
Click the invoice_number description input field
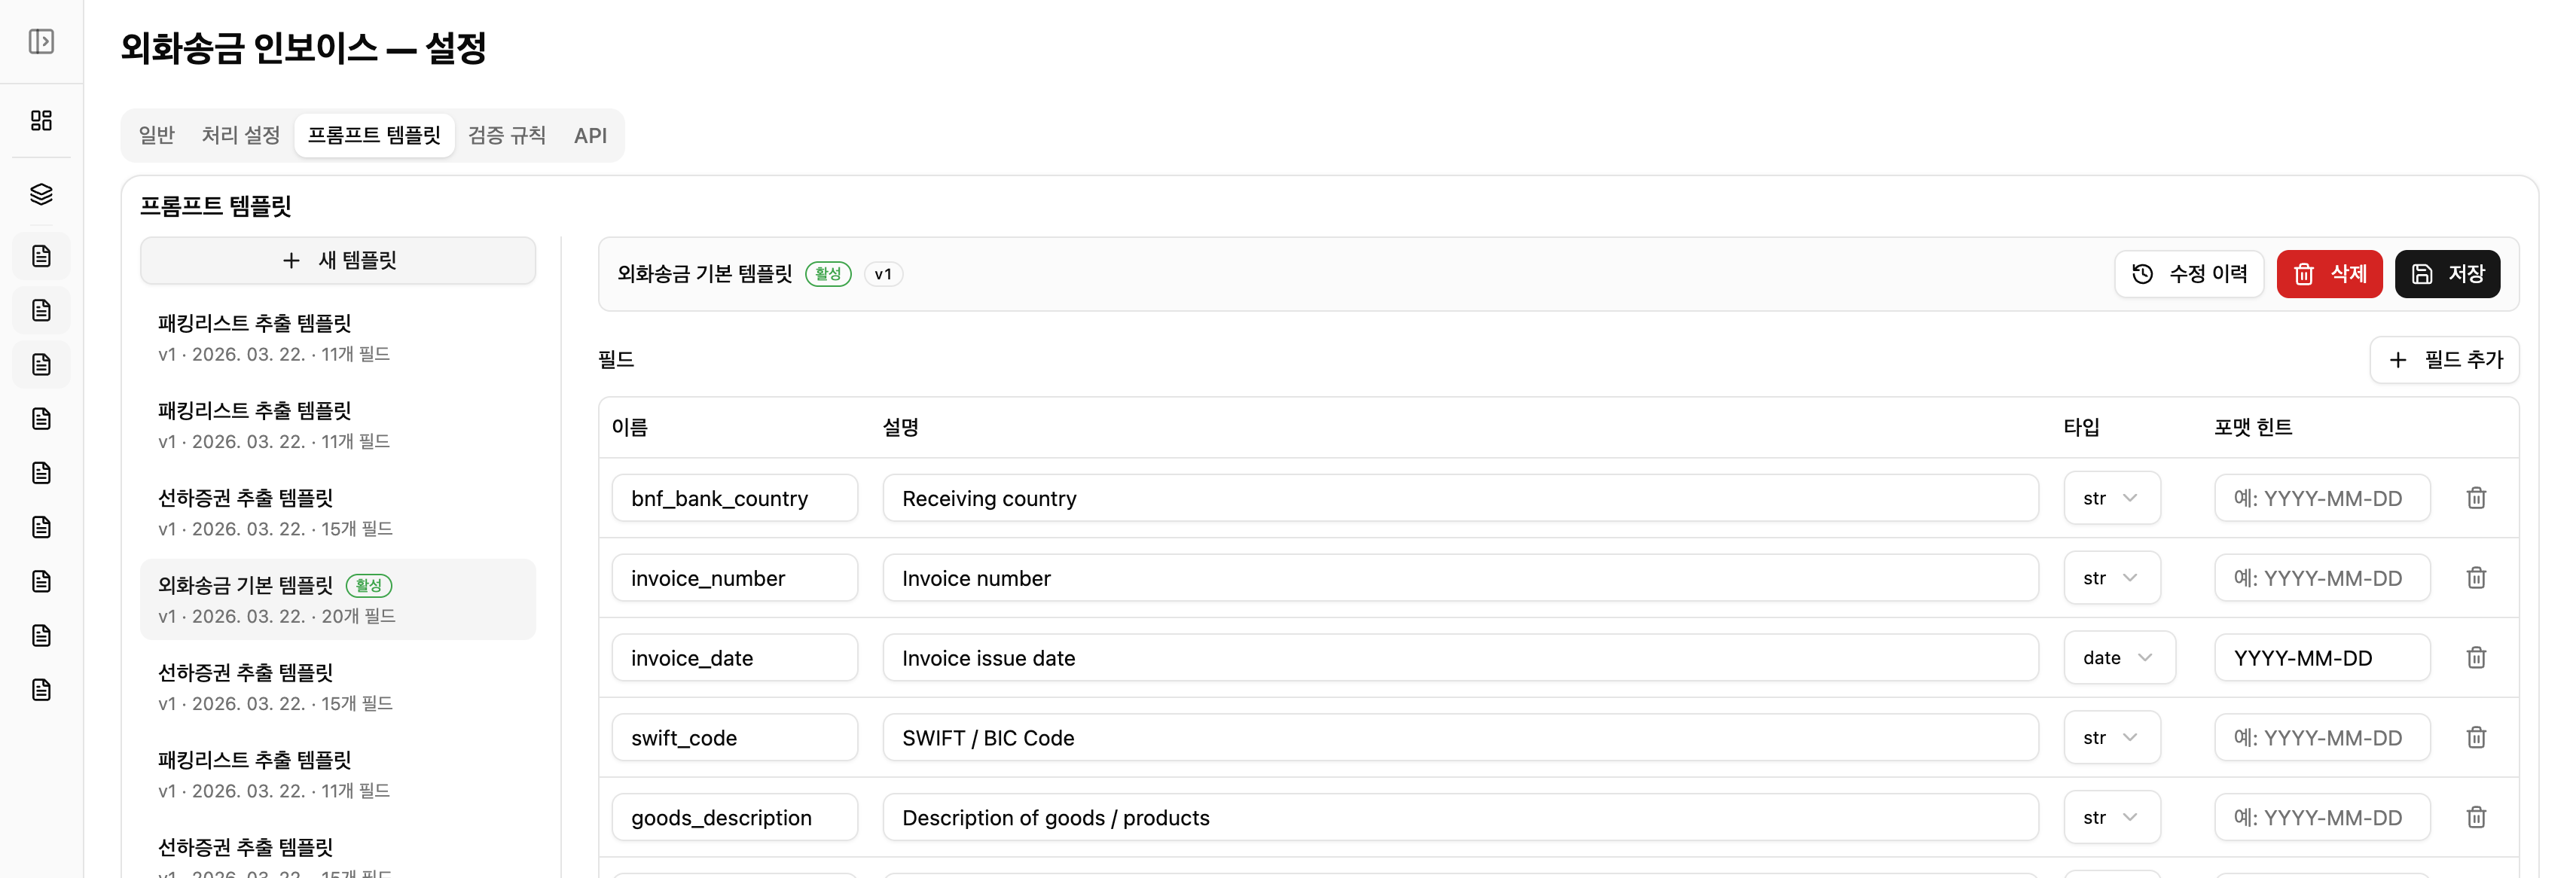1459,578
